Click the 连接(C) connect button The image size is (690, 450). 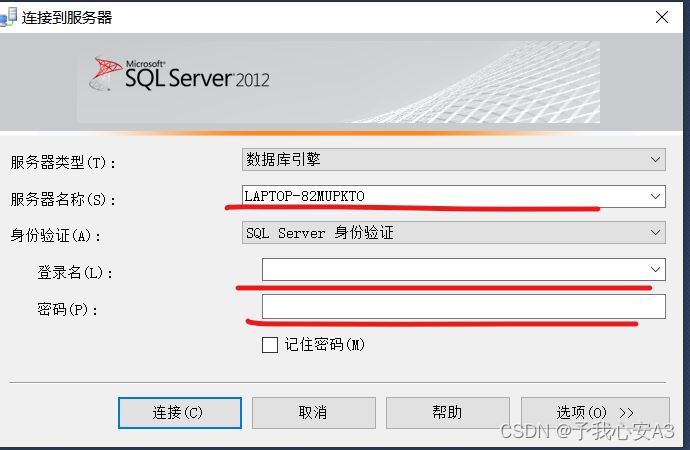click(180, 413)
